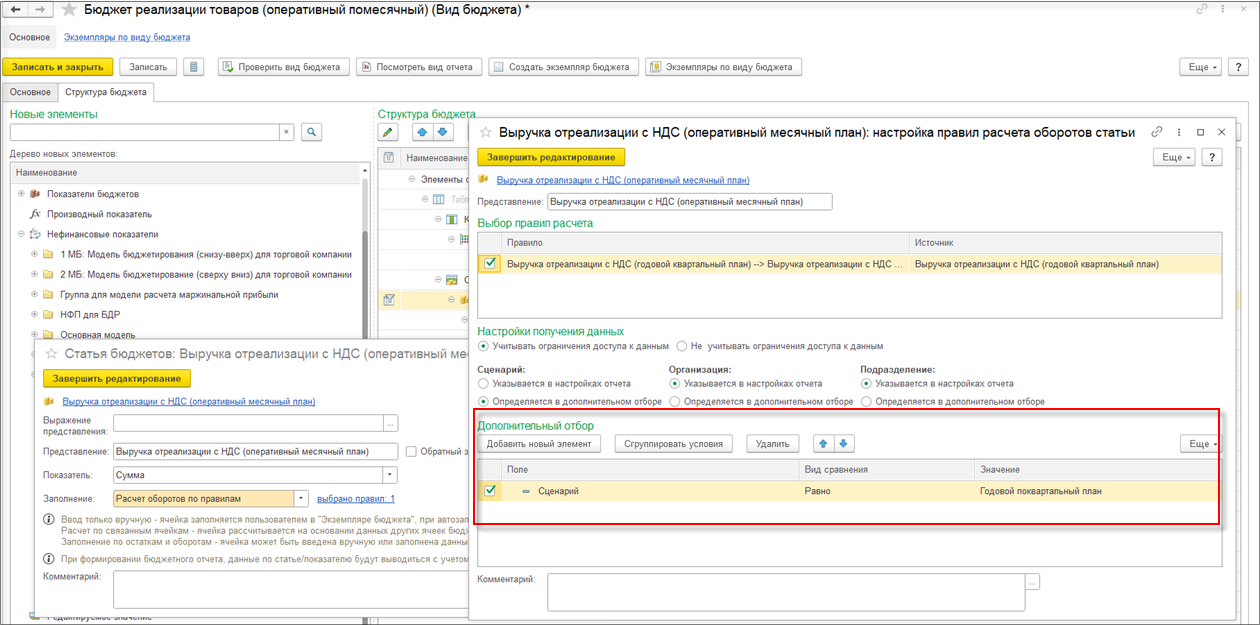Move filter condition up with blue arrow in Дополнительный отбор

point(823,444)
